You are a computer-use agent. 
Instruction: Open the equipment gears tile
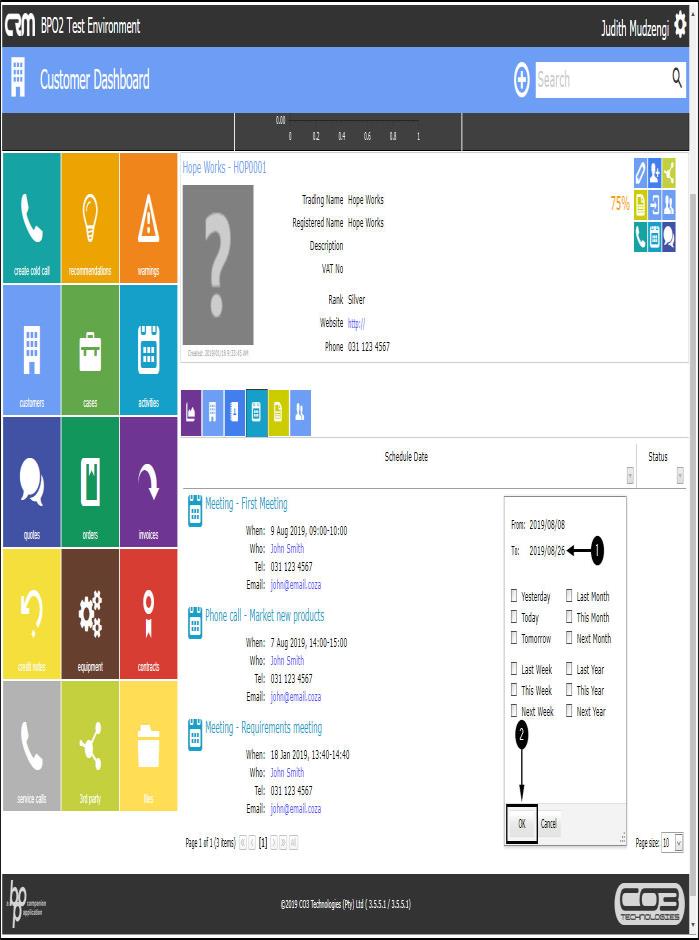tap(90, 614)
